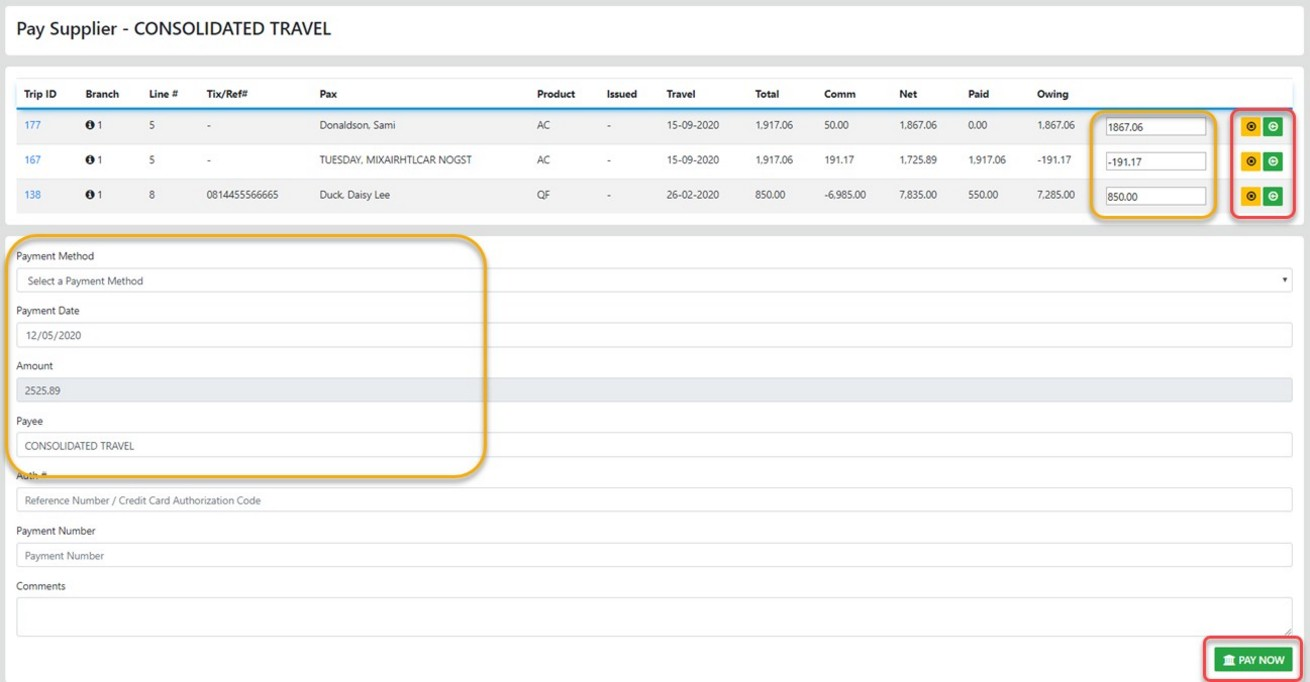Click green C icon for trip 177
1310x682 pixels.
[x=1272, y=127]
